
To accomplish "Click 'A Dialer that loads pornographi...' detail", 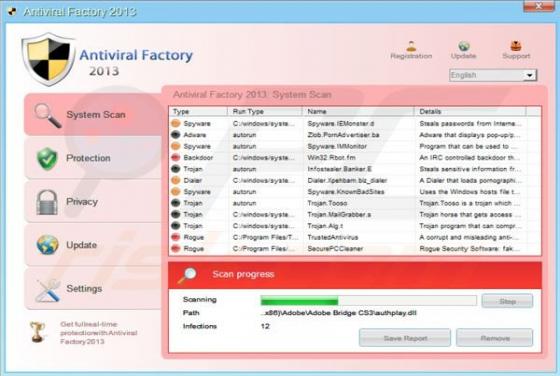I will 470,180.
